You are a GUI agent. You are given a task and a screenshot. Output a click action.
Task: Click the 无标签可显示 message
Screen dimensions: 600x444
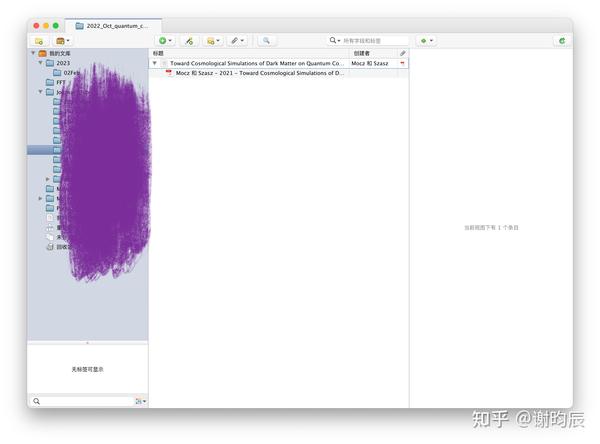(x=87, y=369)
